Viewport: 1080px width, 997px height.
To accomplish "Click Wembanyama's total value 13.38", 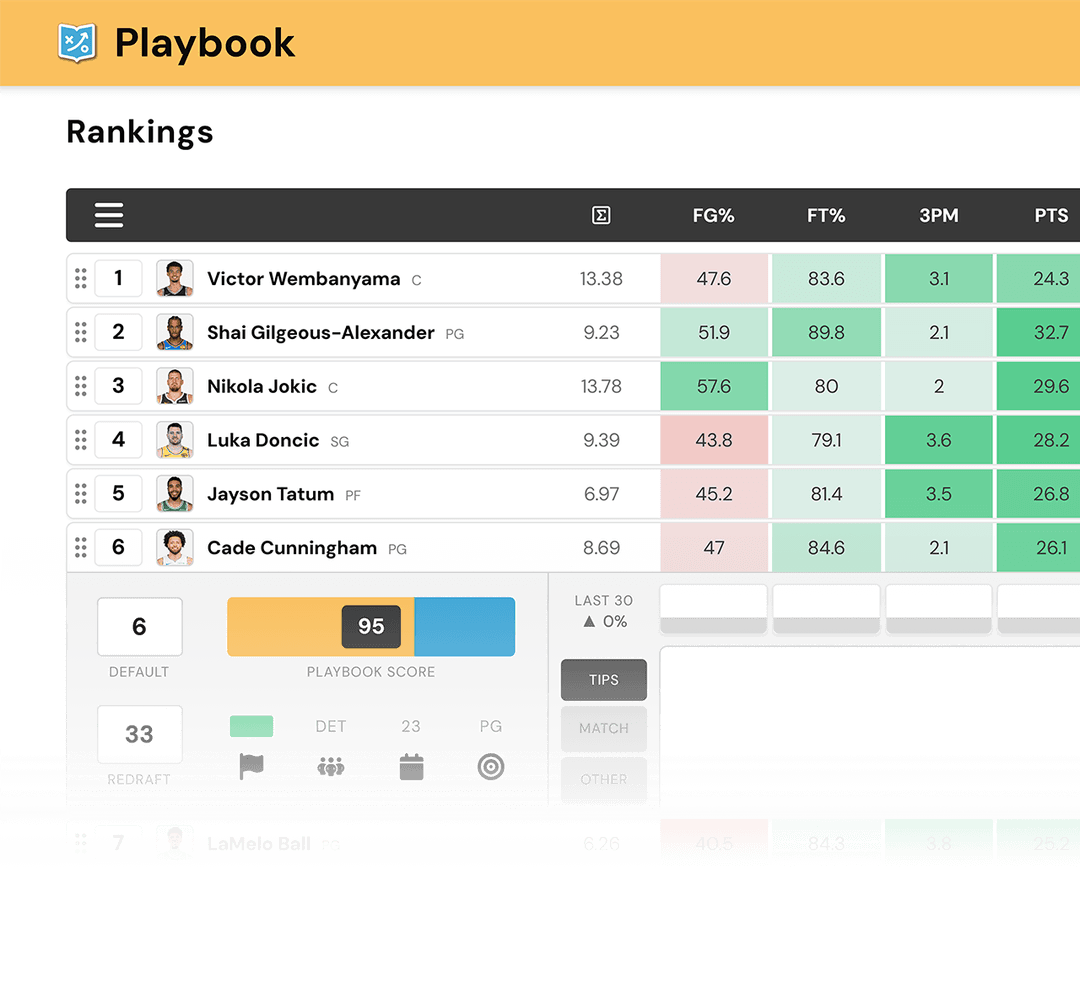I will click(601, 279).
